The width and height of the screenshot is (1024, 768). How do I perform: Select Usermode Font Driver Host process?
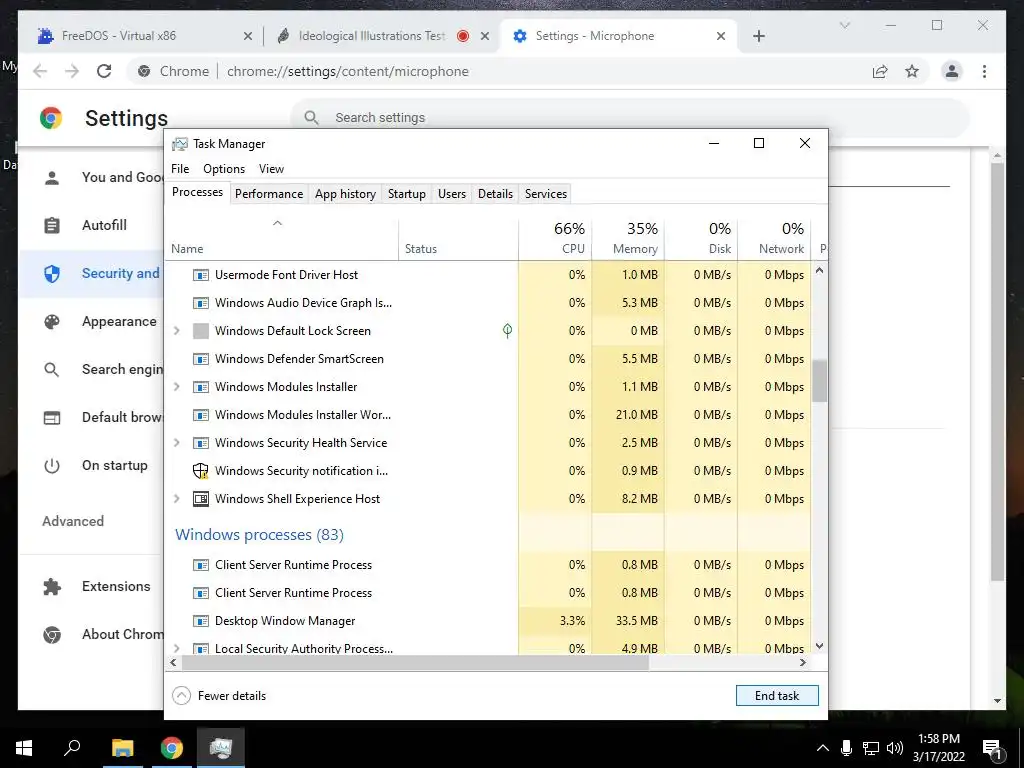[x=488, y=275]
